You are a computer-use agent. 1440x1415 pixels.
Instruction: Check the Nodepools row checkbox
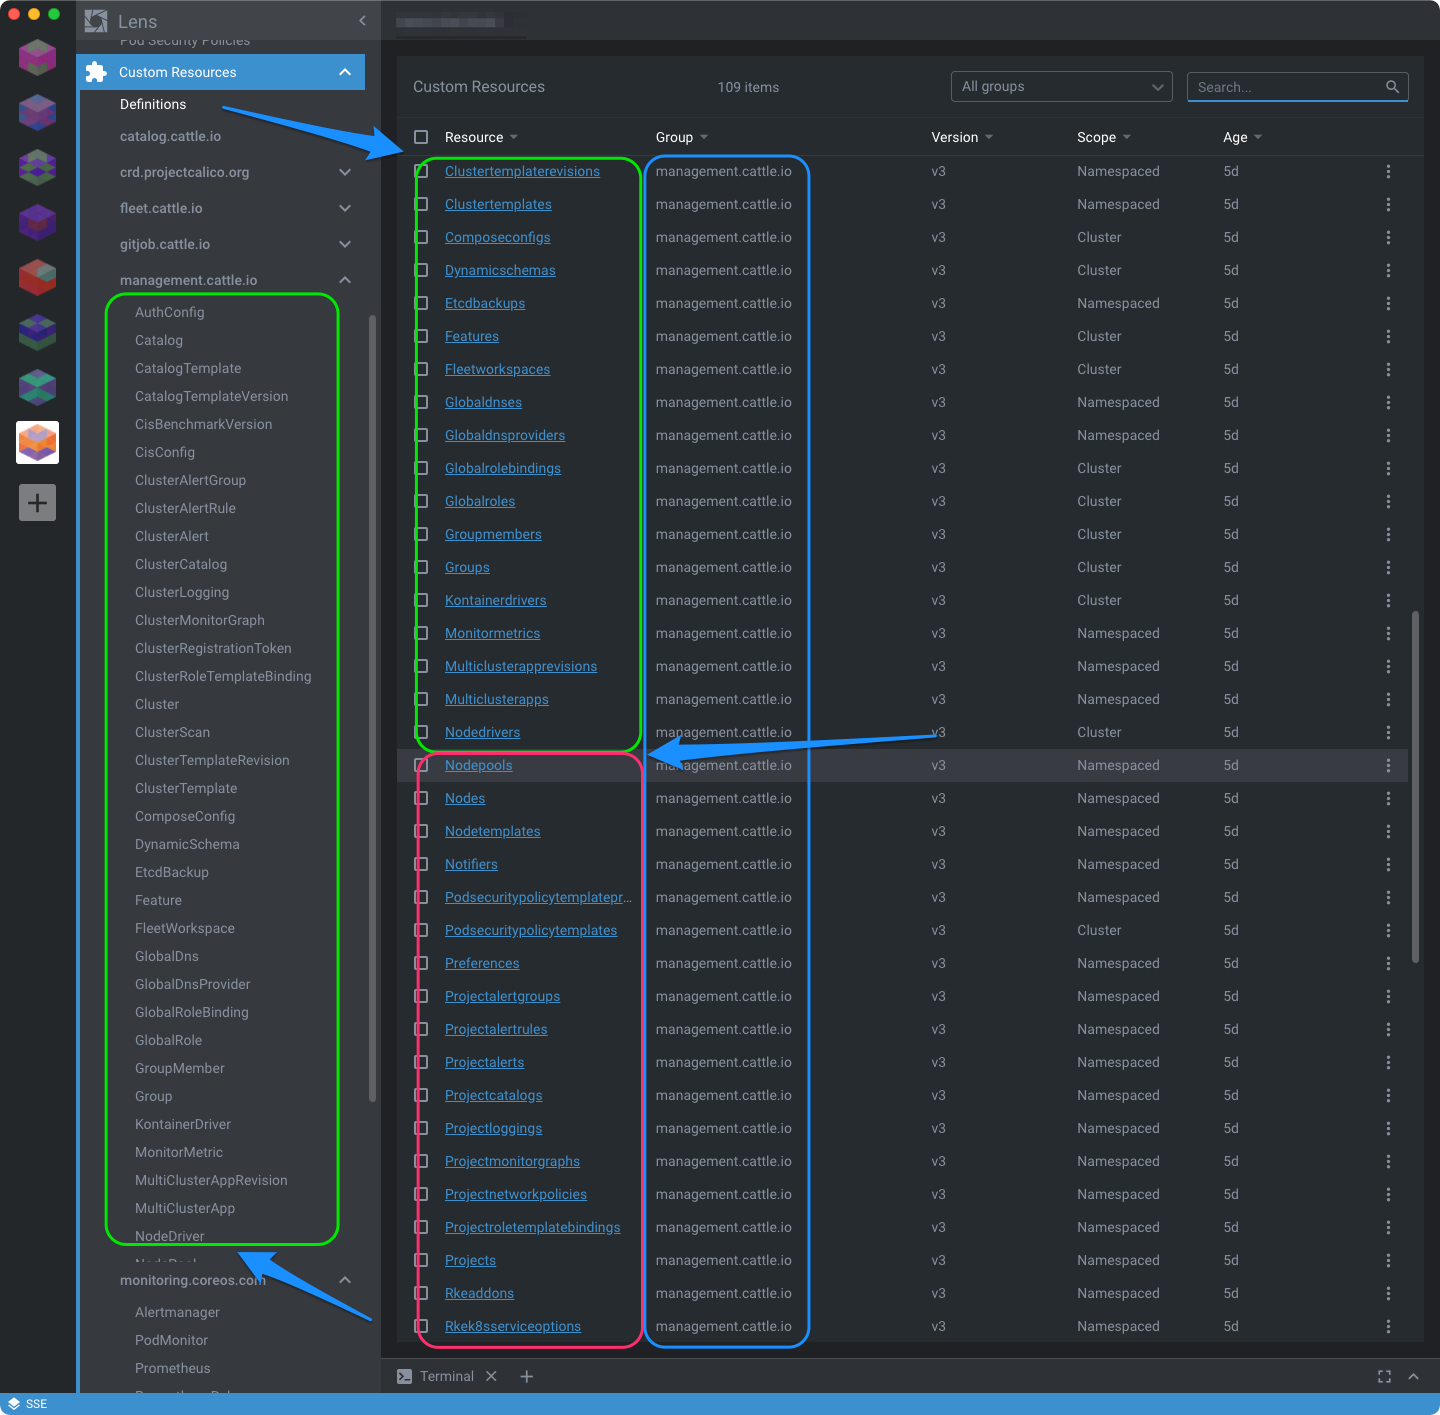click(421, 765)
